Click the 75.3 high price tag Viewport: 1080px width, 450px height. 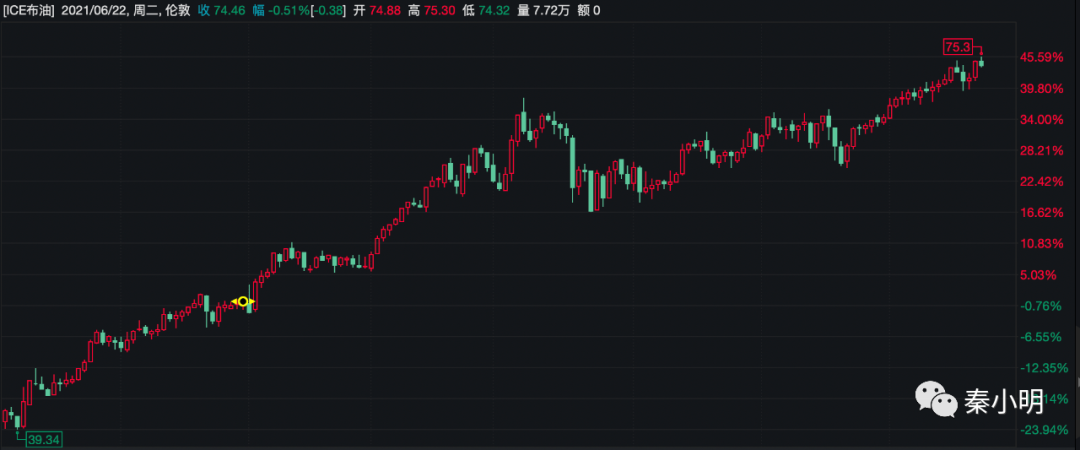click(958, 46)
